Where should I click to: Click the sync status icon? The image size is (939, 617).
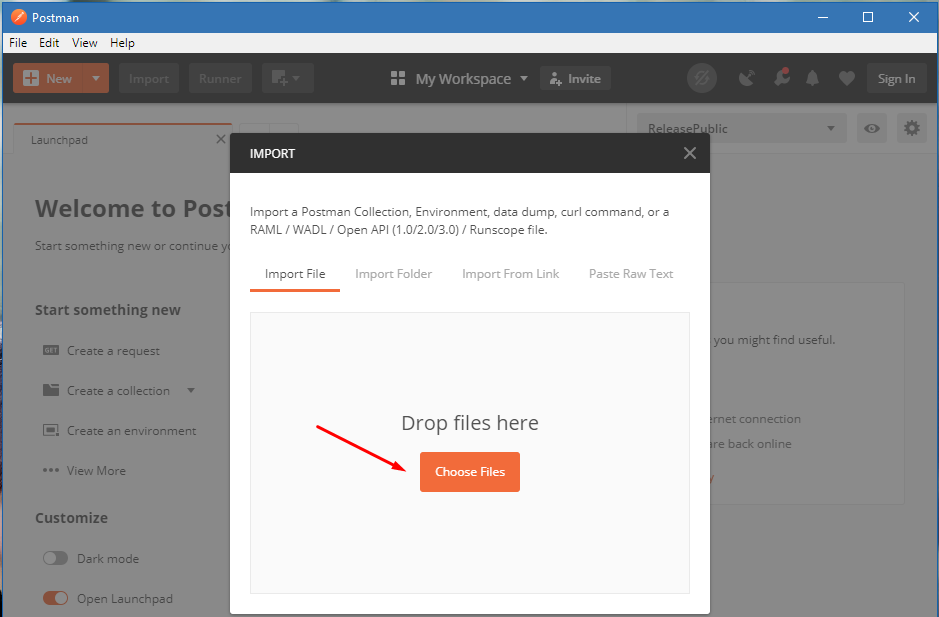[x=702, y=78]
